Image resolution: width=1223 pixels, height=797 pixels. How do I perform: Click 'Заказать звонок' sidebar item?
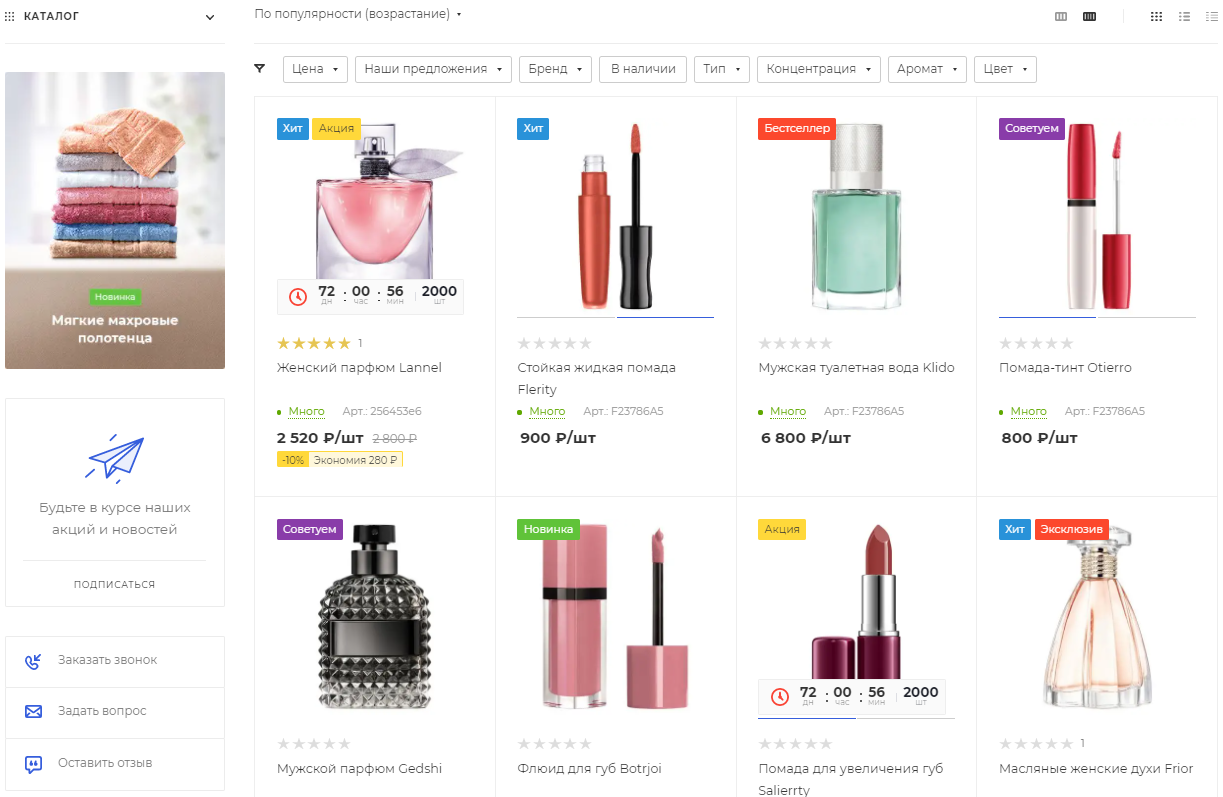click(x=115, y=661)
